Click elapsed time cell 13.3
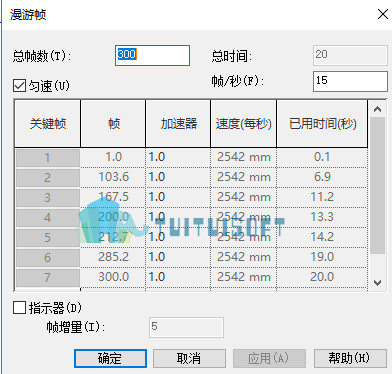This screenshot has height=374, width=392. 322,217
